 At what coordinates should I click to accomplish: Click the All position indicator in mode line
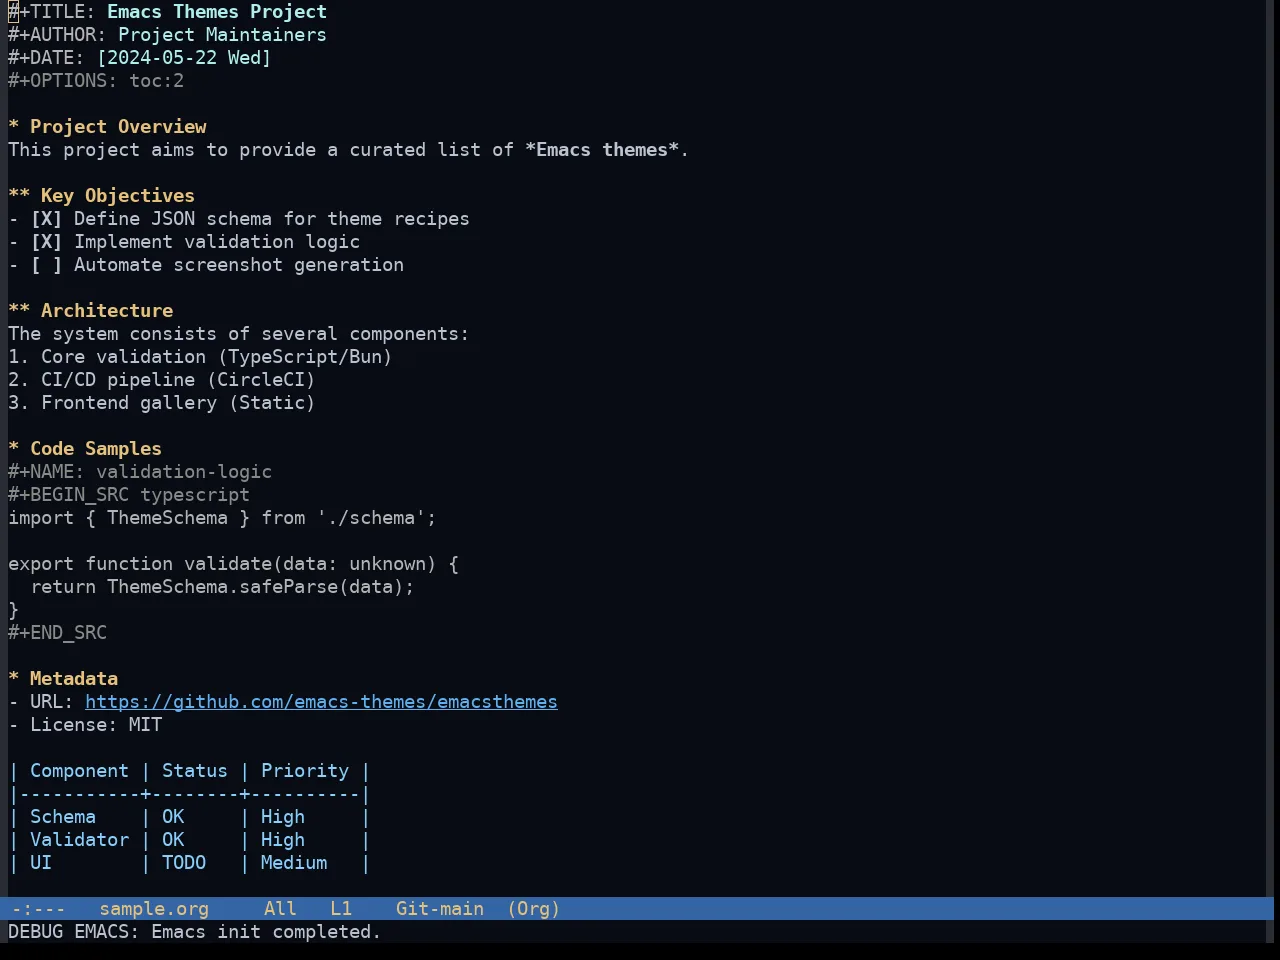click(x=280, y=909)
